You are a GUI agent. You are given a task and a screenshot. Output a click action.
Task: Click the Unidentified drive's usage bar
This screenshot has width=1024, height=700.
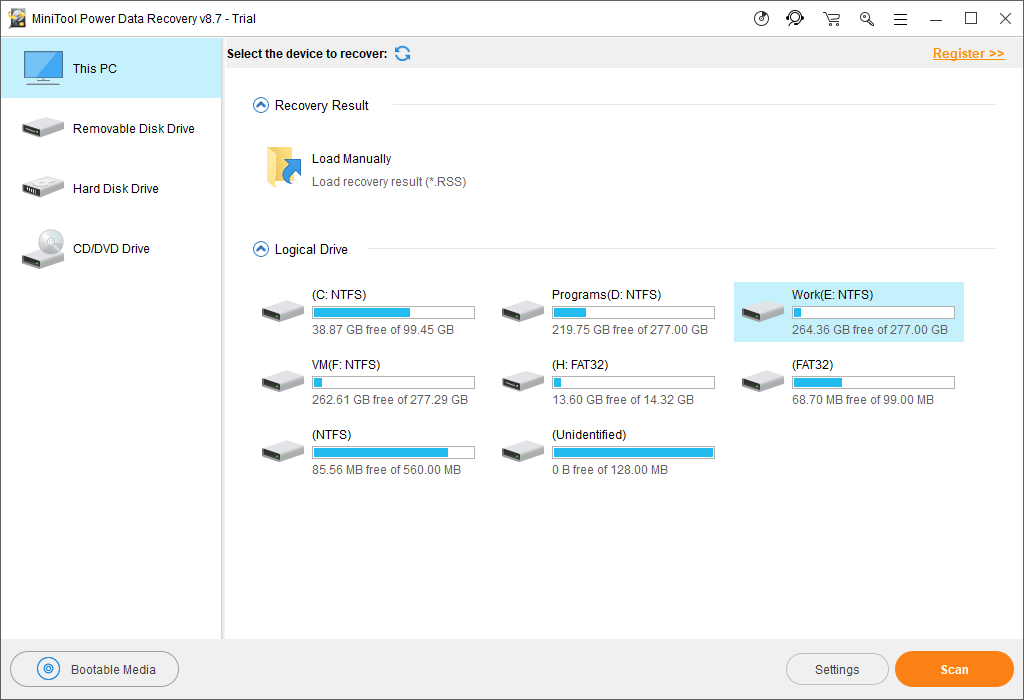[x=633, y=453]
